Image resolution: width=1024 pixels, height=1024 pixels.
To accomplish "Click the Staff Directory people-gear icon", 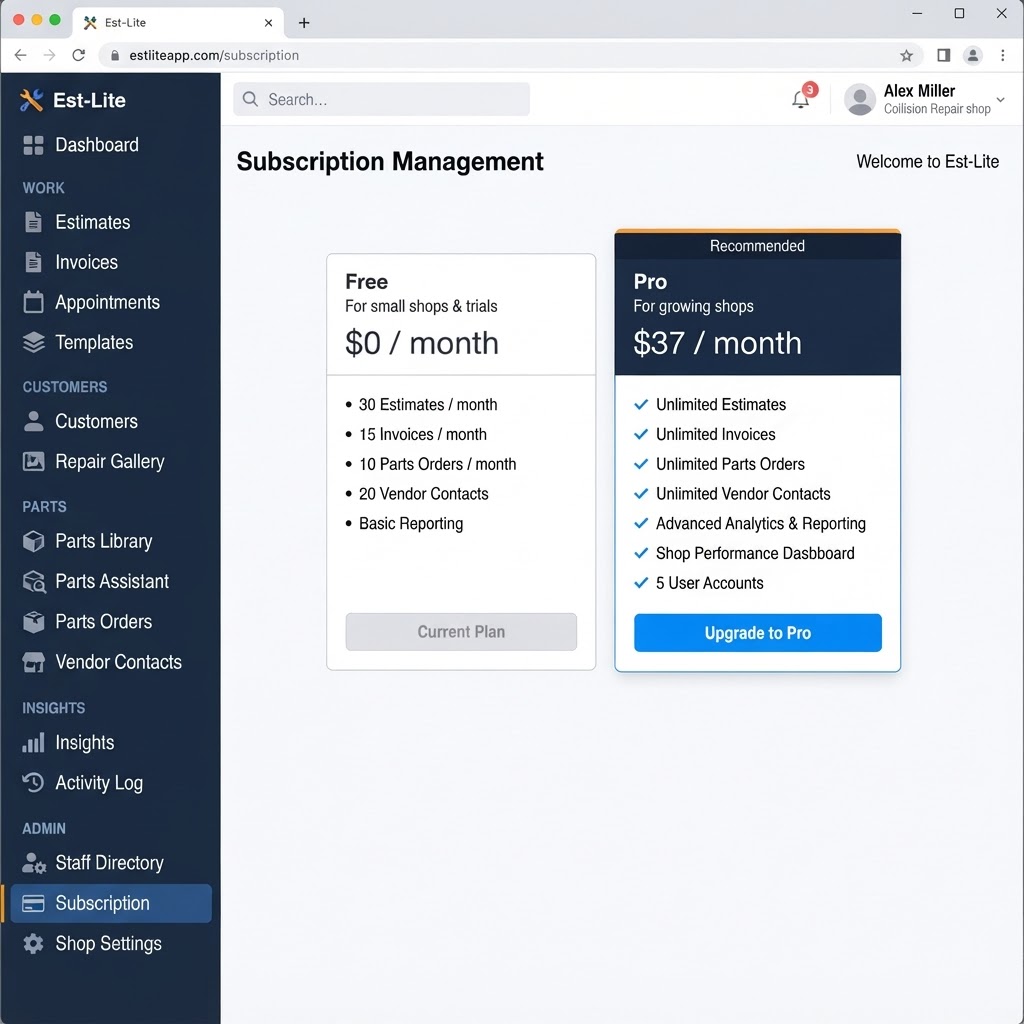I will [x=34, y=863].
